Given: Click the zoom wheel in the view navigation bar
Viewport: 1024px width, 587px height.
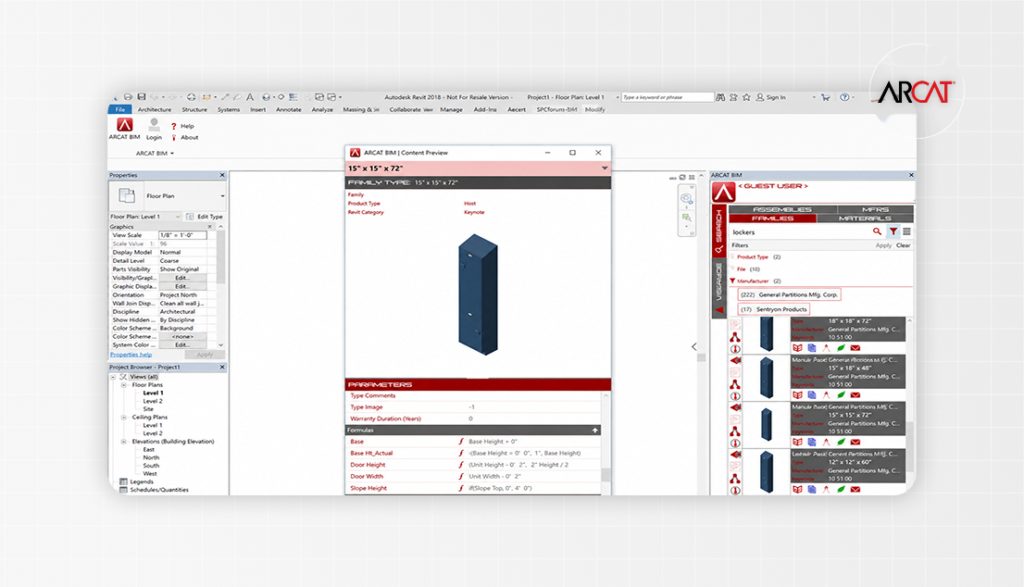Looking at the screenshot, I should tap(686, 199).
